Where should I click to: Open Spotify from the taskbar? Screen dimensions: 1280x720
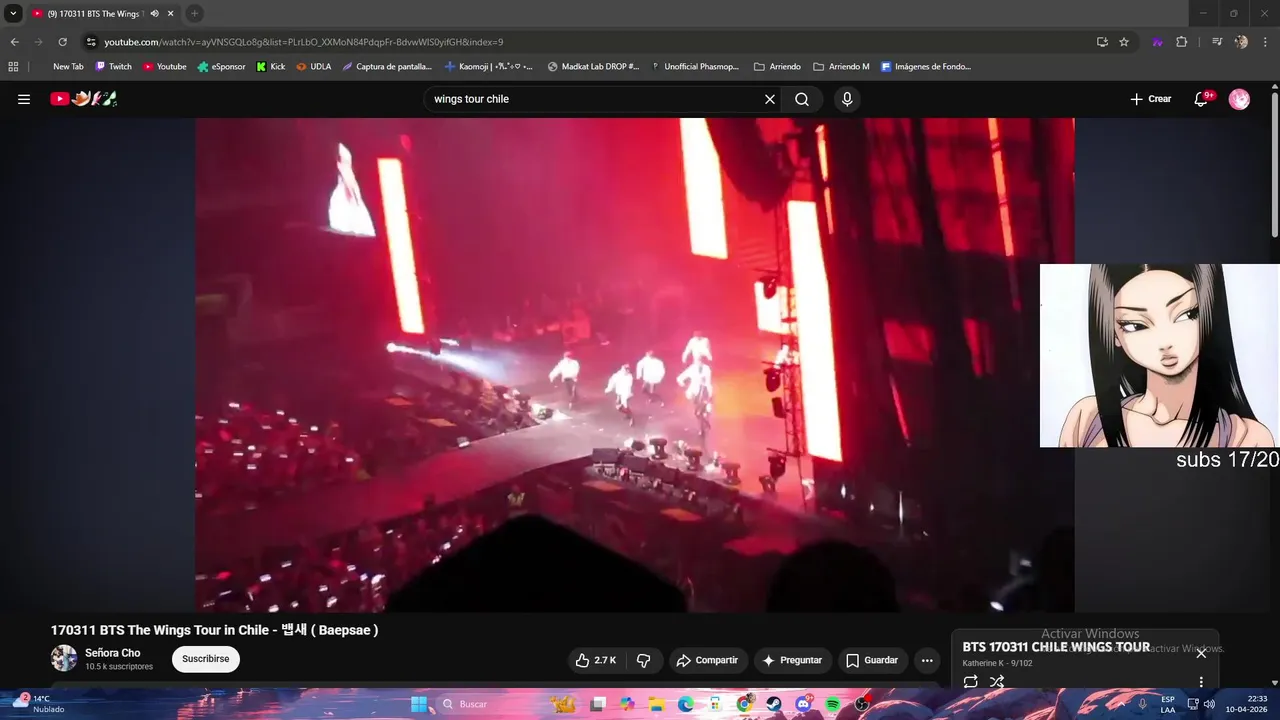[832, 704]
